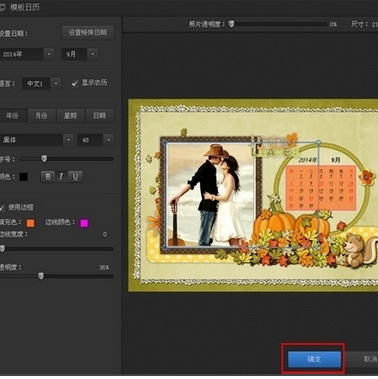Click the photo transparency slider handle
Image resolution: width=378 pixels, height=379 pixels.
click(x=231, y=24)
